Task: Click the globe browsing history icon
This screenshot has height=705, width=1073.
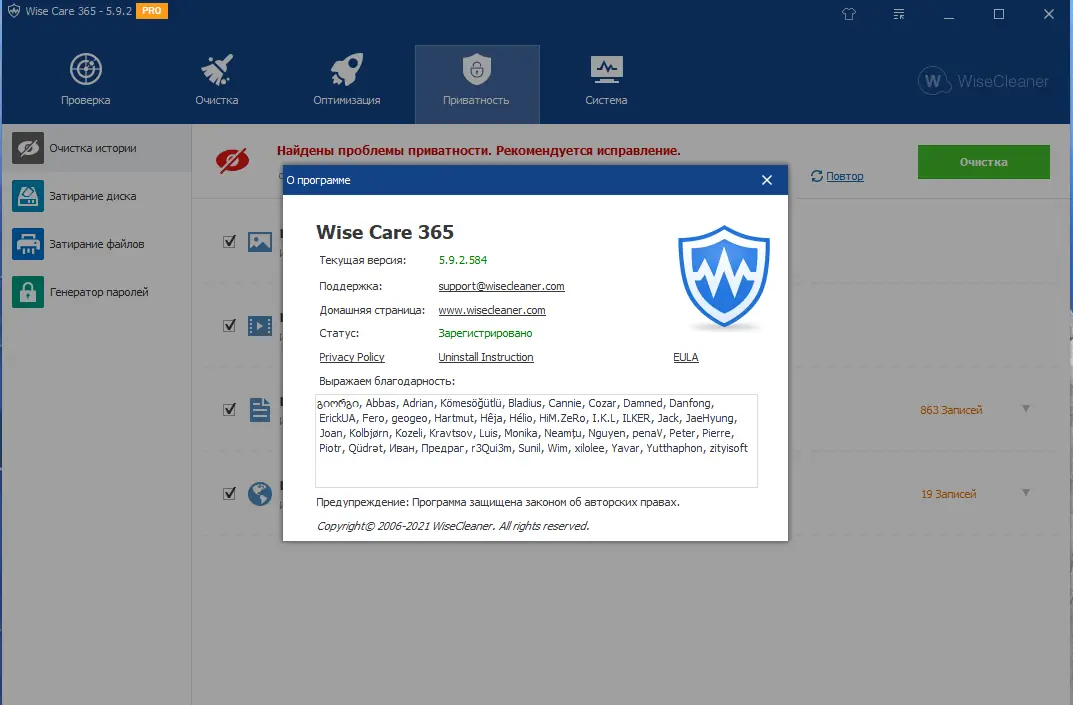Action: tap(260, 494)
